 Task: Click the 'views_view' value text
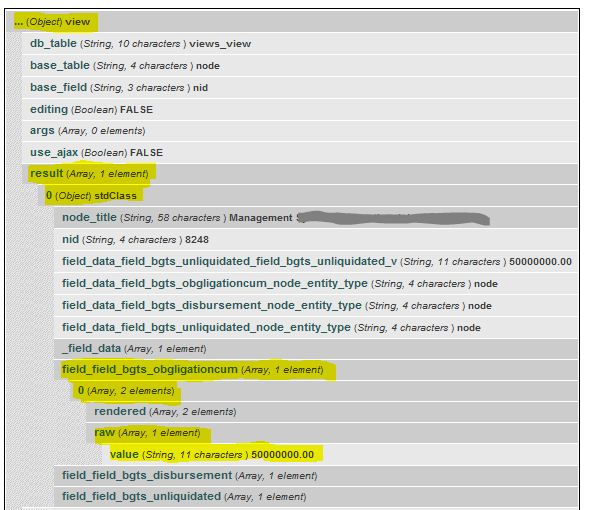[x=220, y=44]
